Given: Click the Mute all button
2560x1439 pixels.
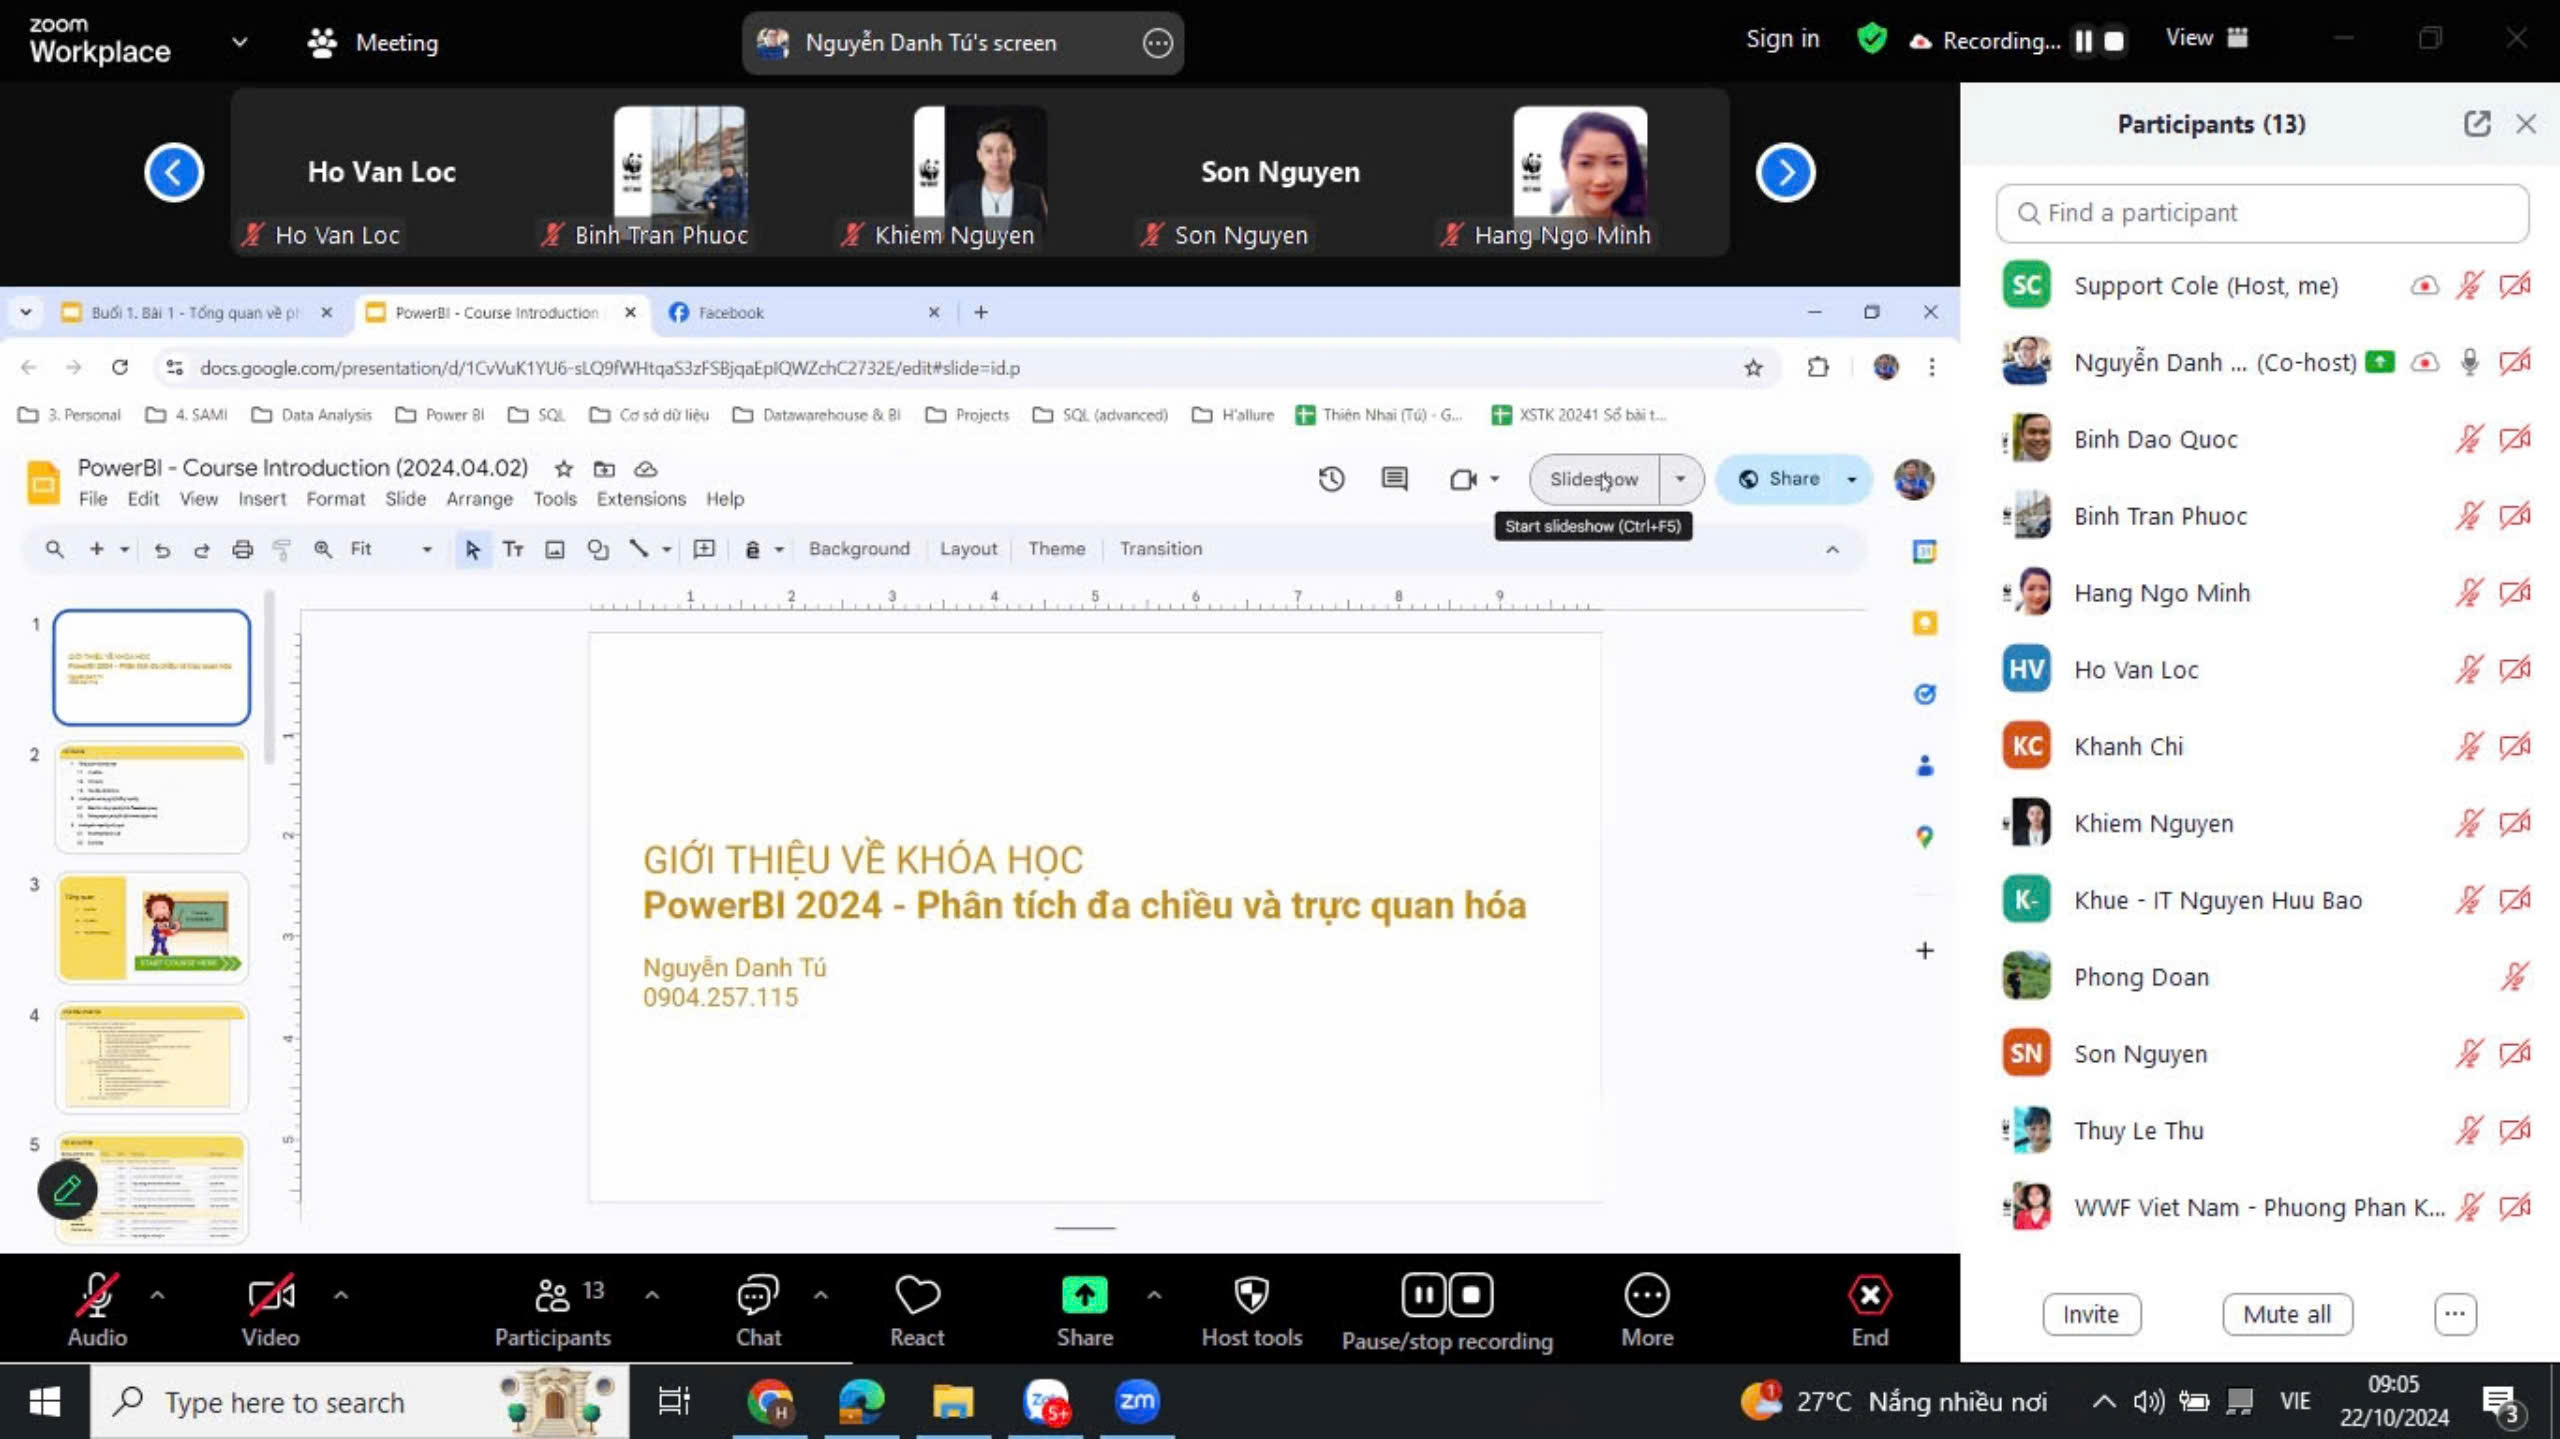Looking at the screenshot, I should [2287, 1314].
